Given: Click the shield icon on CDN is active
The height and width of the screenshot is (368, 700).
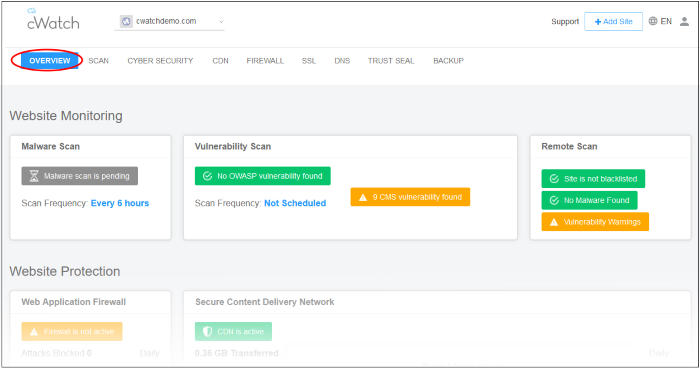Looking at the screenshot, I should point(207,331).
